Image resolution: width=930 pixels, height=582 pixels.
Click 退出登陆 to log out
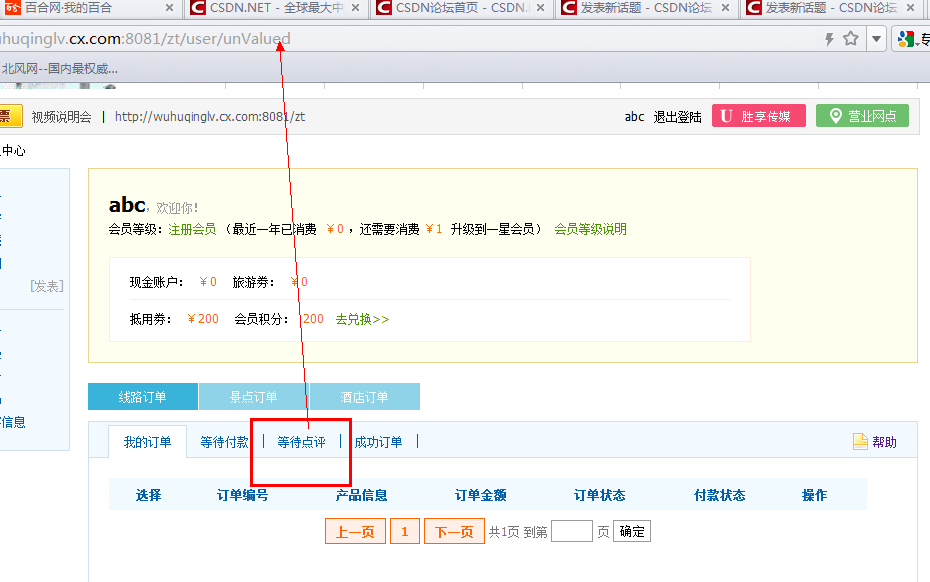677,117
